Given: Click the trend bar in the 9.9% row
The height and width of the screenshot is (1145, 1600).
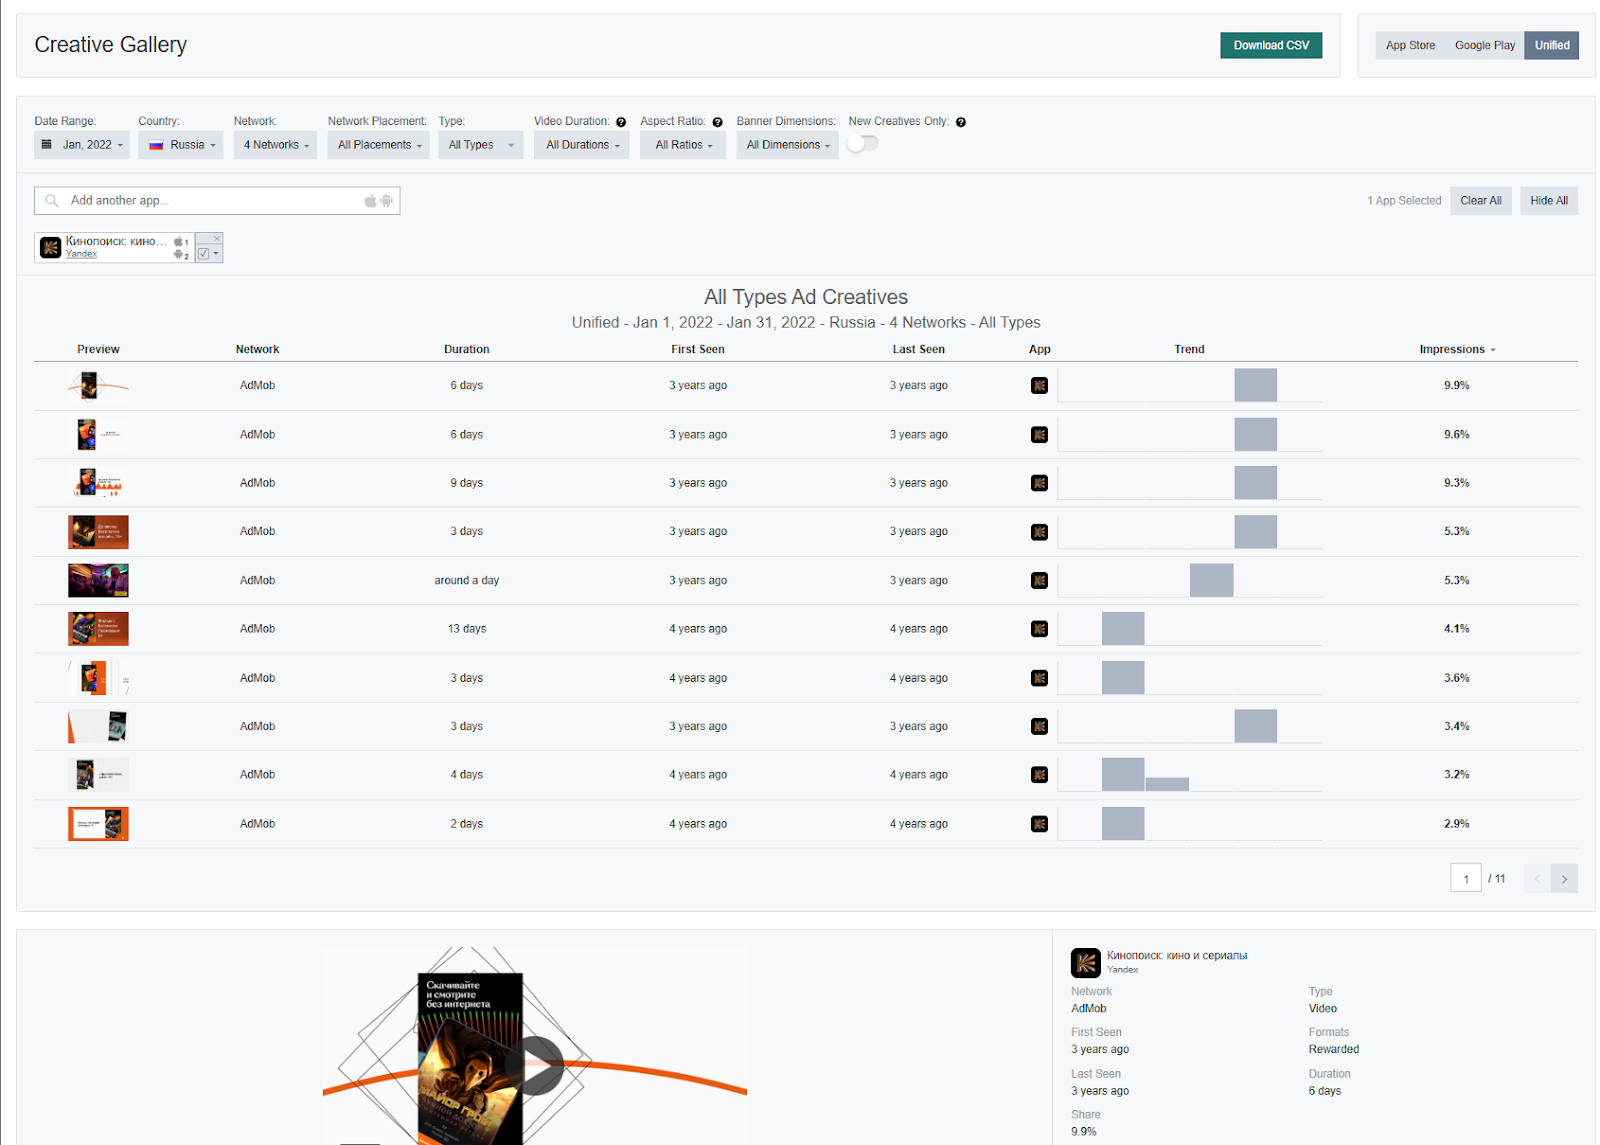Looking at the screenshot, I should 1255,386.
